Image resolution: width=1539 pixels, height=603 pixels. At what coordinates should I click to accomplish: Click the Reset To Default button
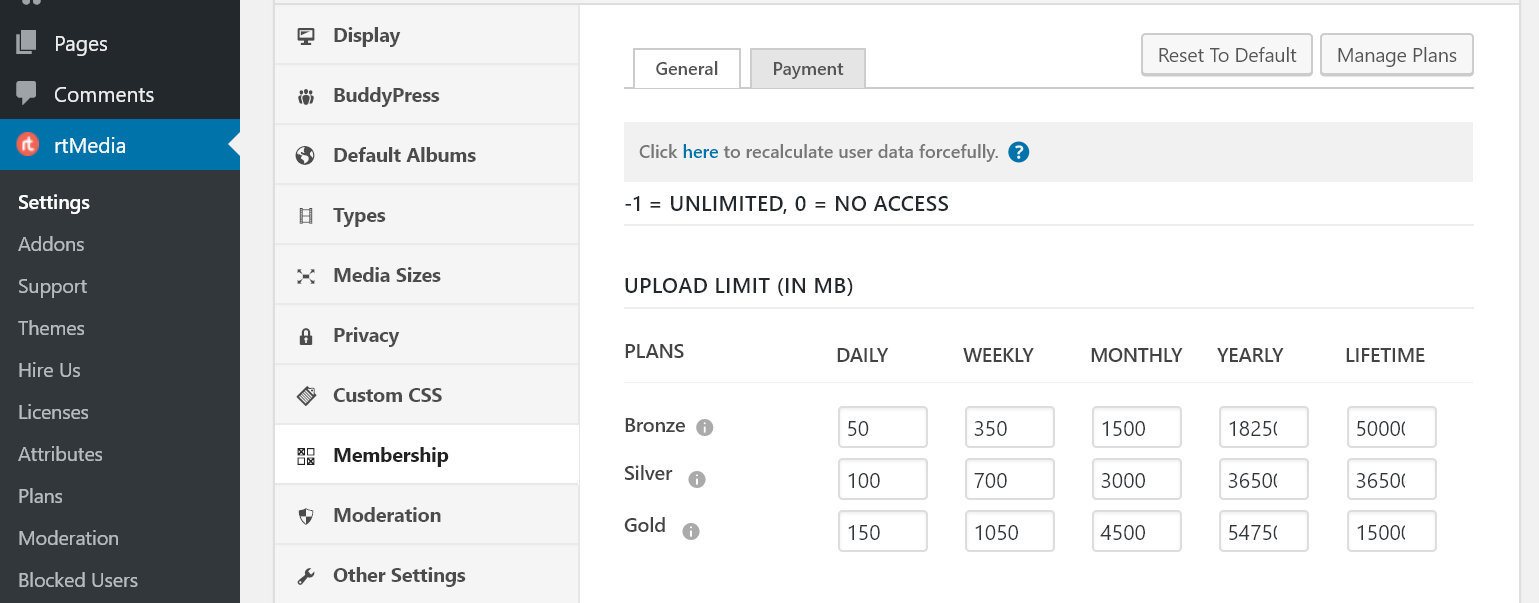pos(1226,54)
